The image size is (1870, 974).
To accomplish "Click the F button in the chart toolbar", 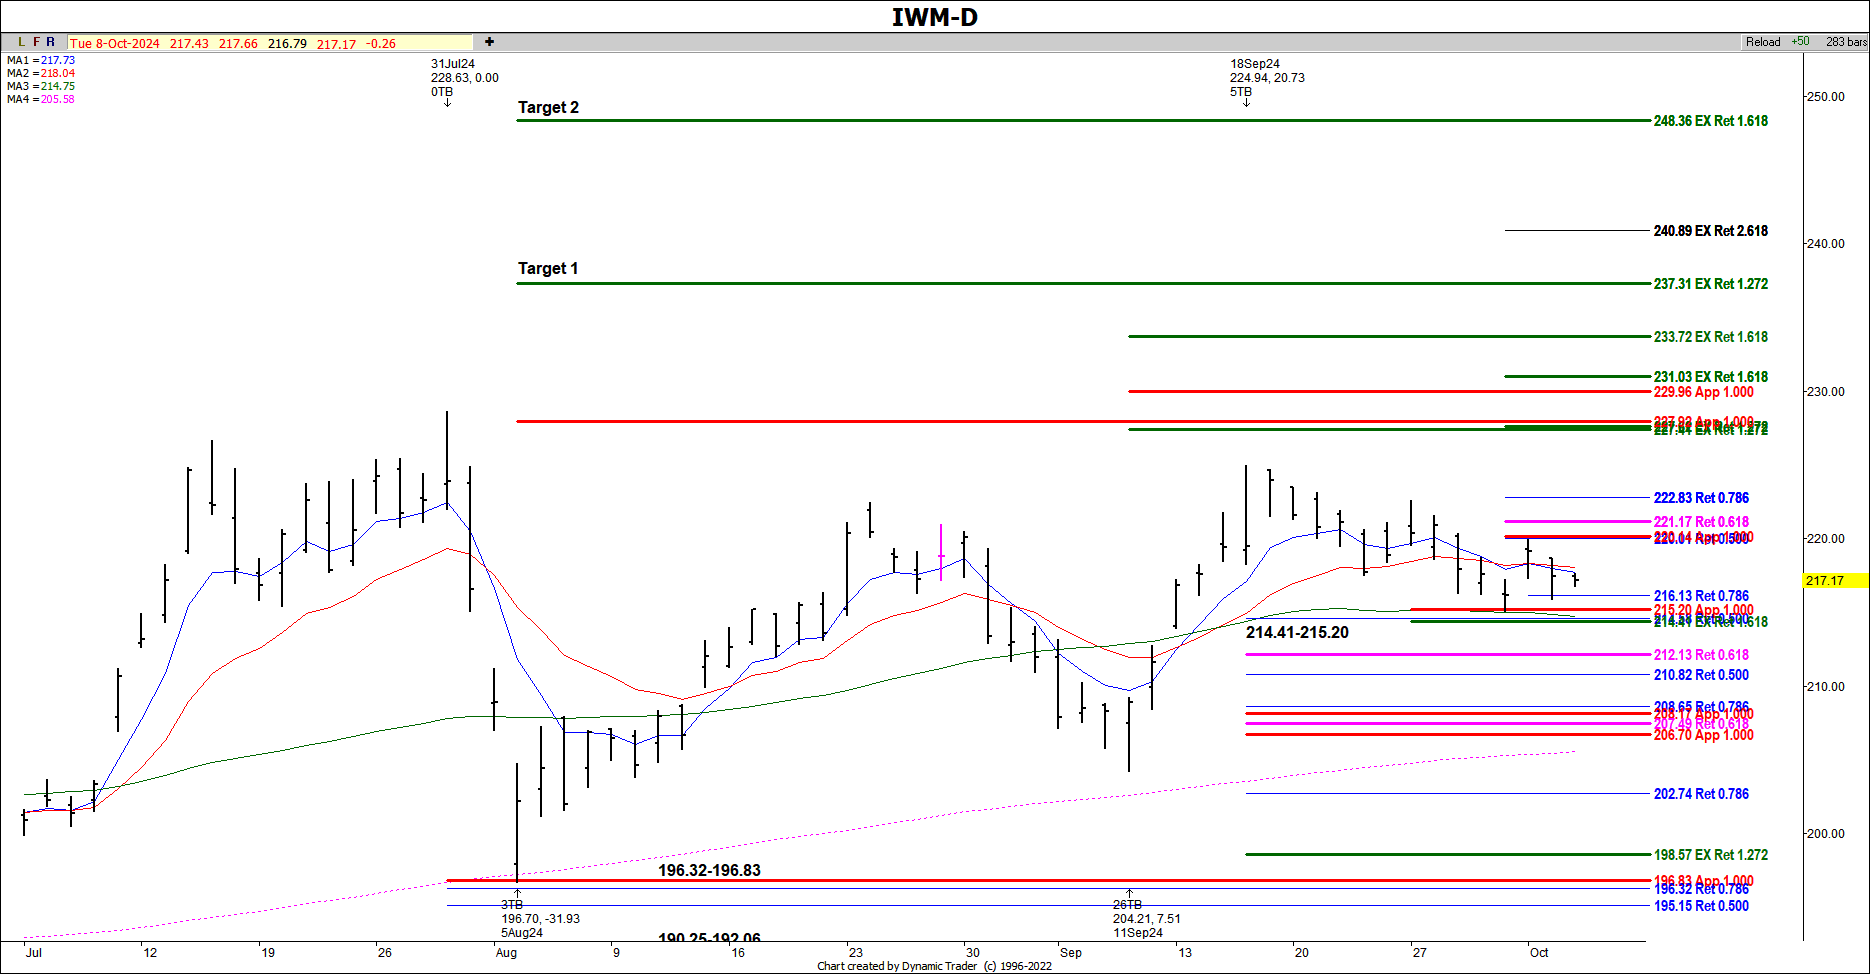I will [x=37, y=42].
